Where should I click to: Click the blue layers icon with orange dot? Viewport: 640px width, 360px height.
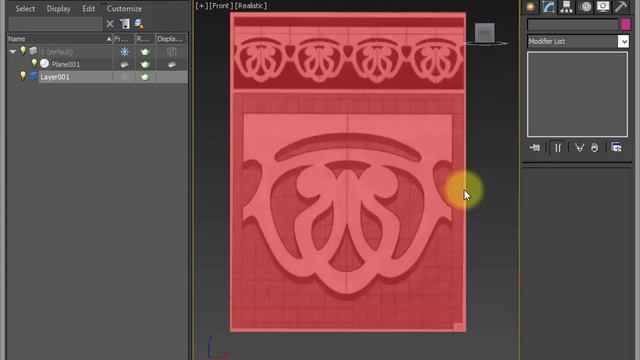point(139,24)
